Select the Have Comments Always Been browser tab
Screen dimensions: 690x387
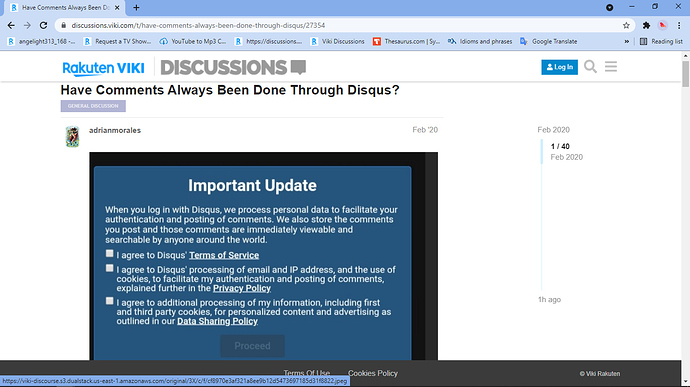pos(66,7)
